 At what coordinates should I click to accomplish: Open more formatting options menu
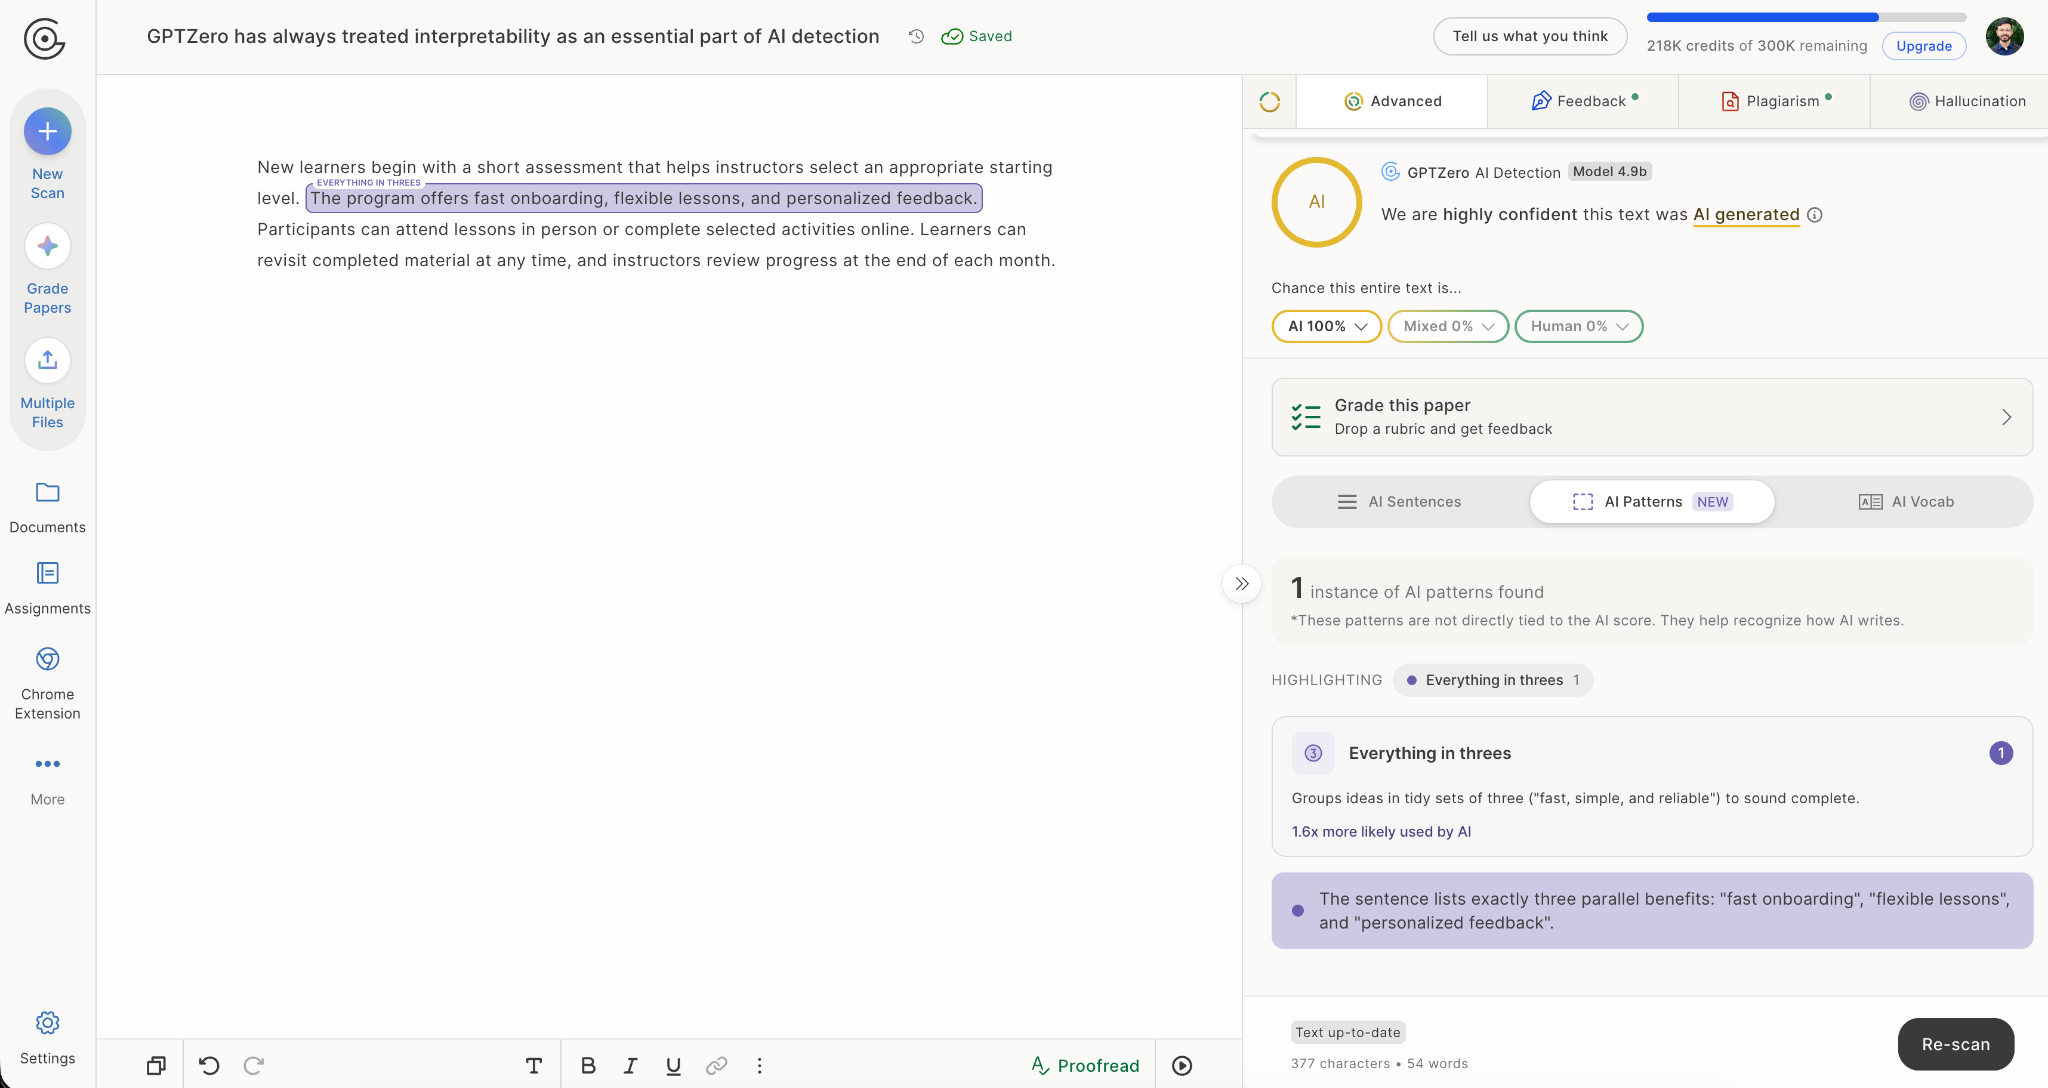[x=759, y=1066]
